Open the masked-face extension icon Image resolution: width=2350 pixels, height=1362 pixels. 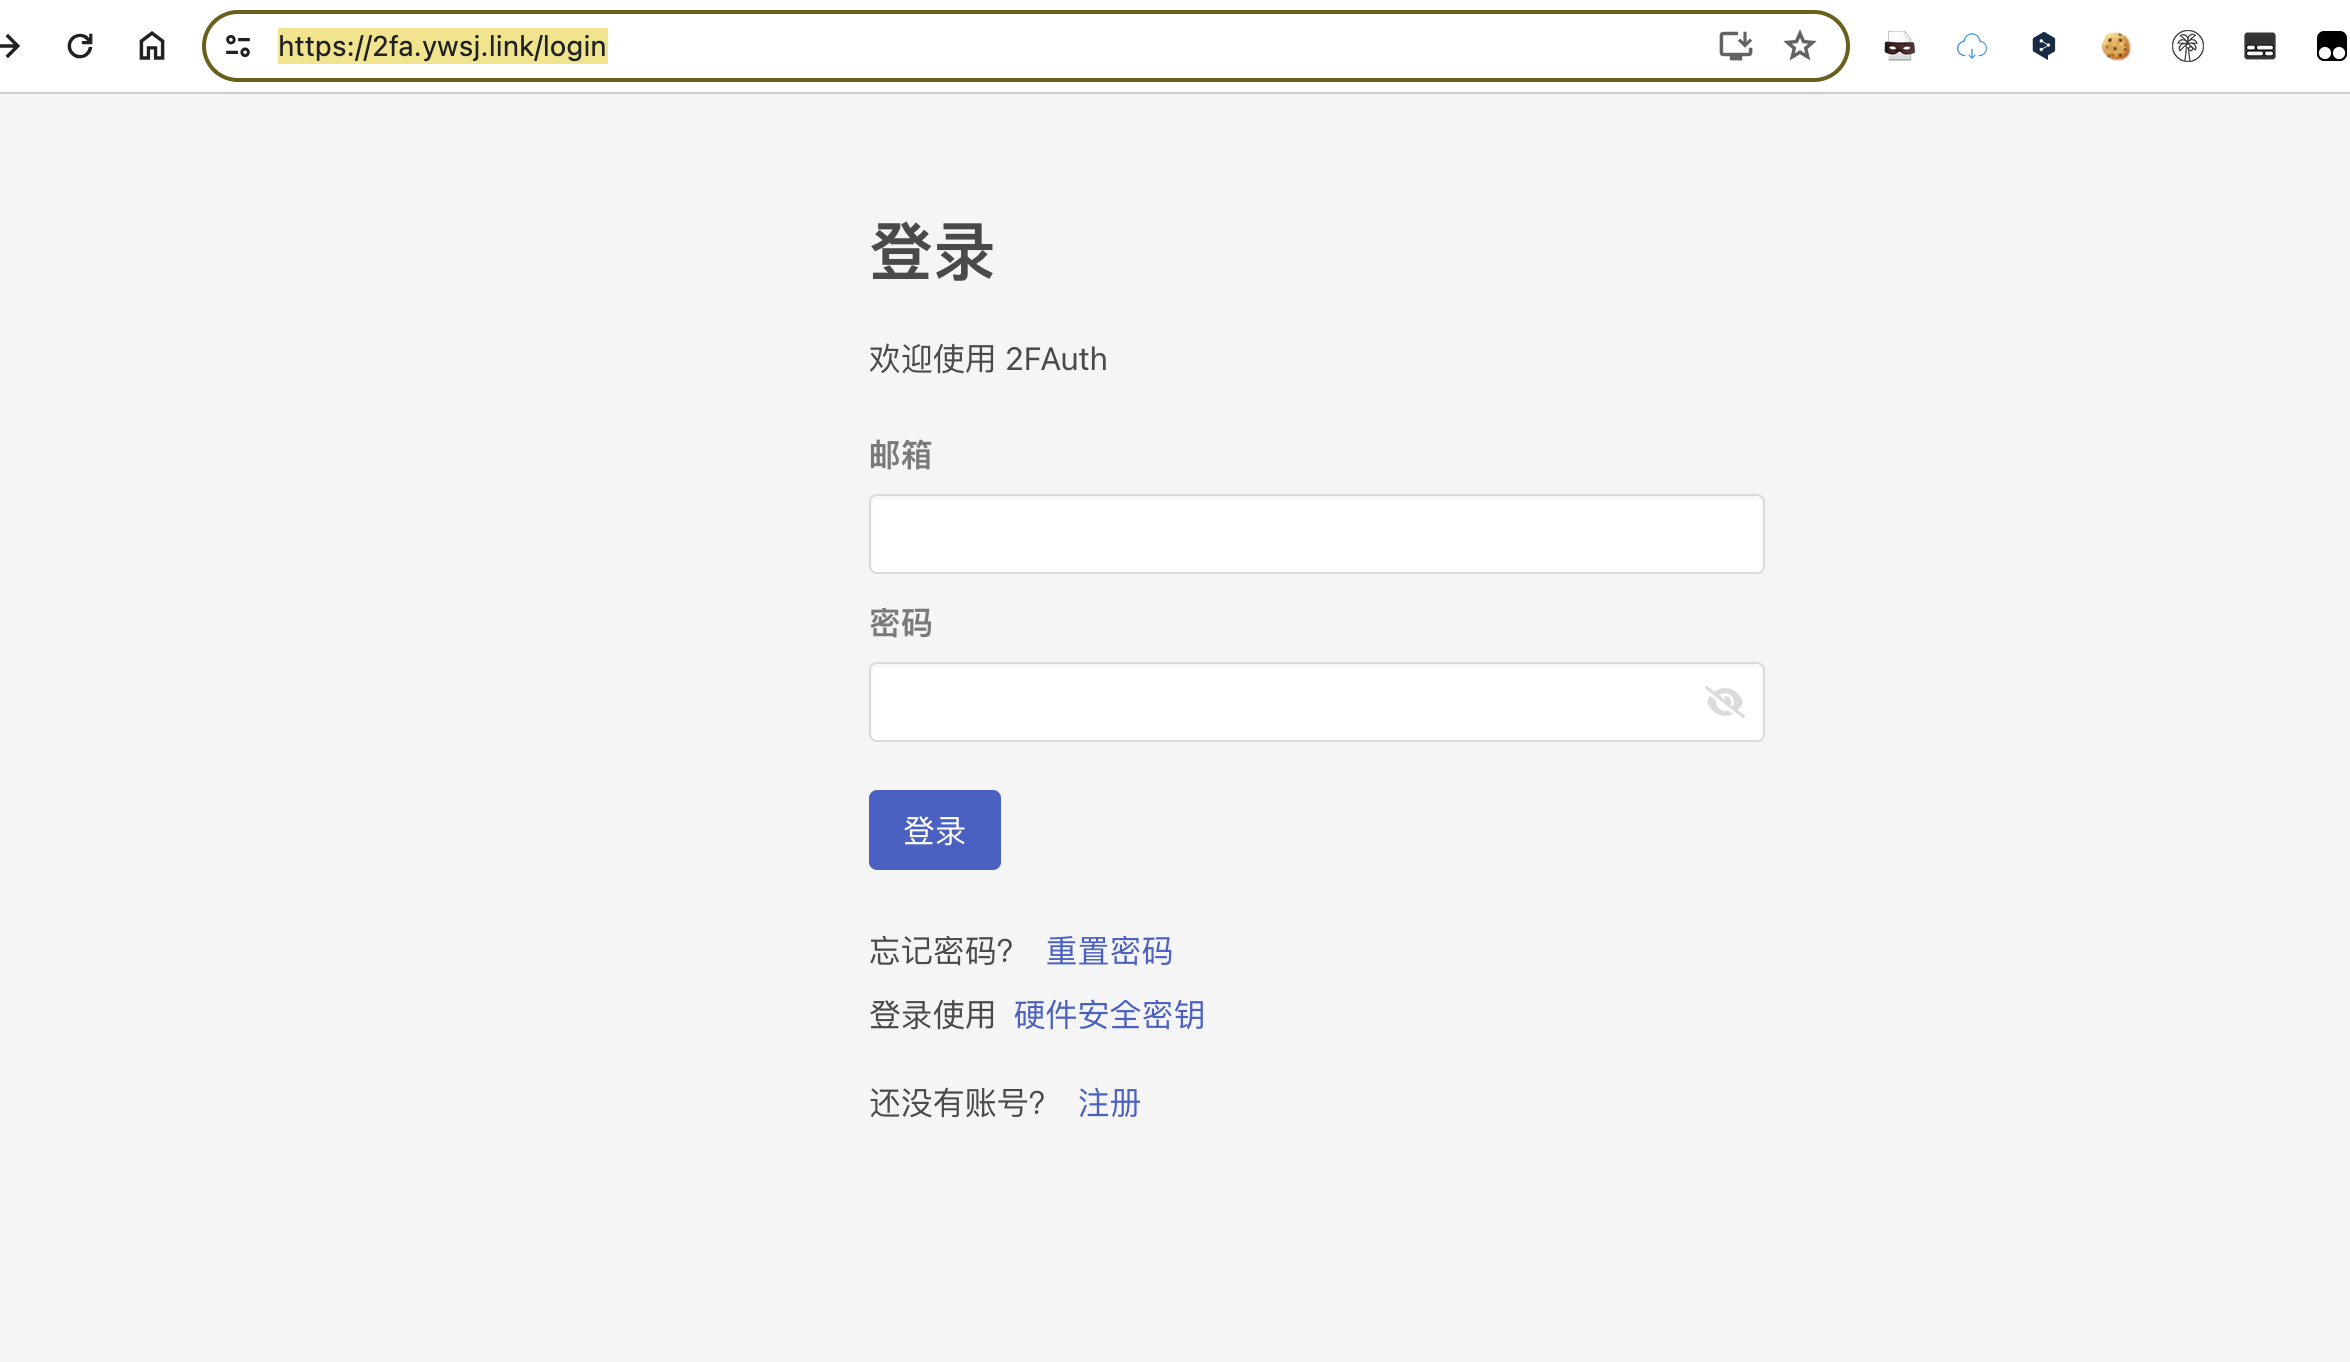point(1899,46)
